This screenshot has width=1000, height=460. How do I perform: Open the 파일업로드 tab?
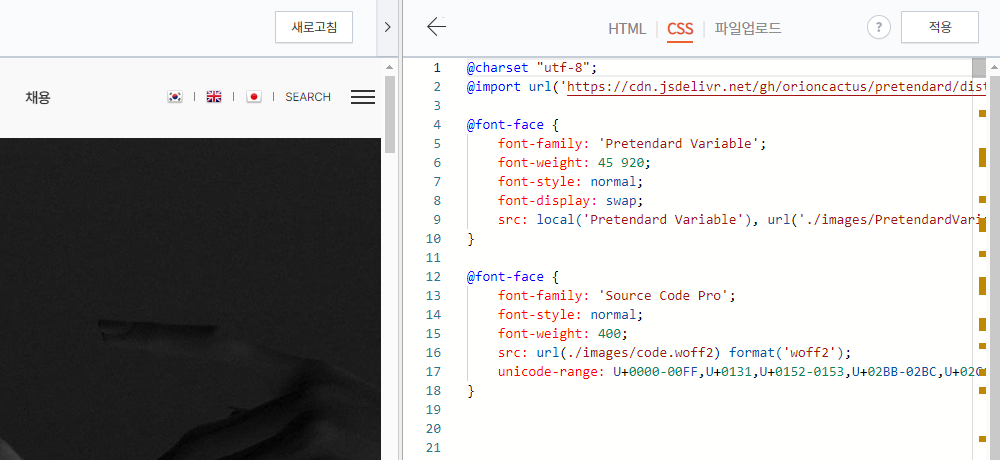coord(747,29)
